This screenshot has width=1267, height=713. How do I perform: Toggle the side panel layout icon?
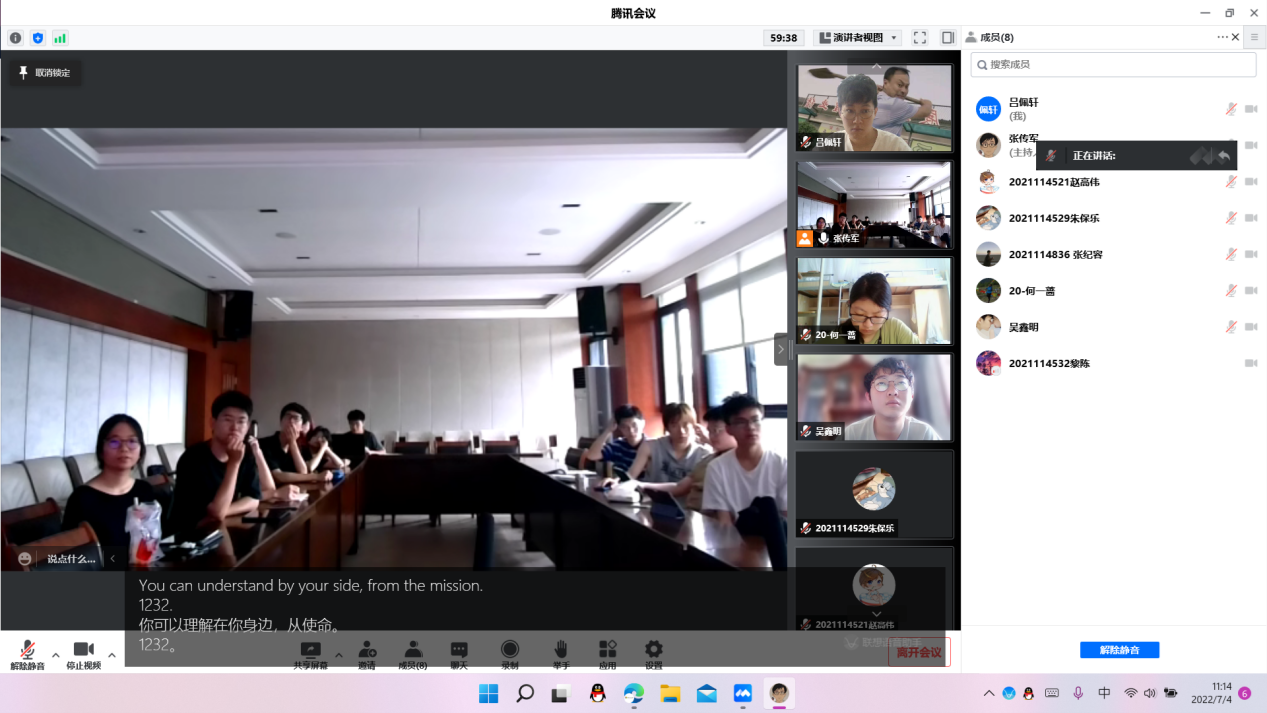(x=948, y=38)
